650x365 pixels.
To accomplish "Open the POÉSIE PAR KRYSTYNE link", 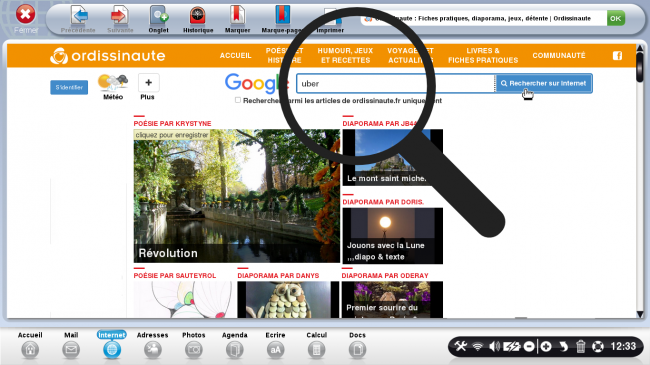I will pyautogui.click(x=172, y=124).
